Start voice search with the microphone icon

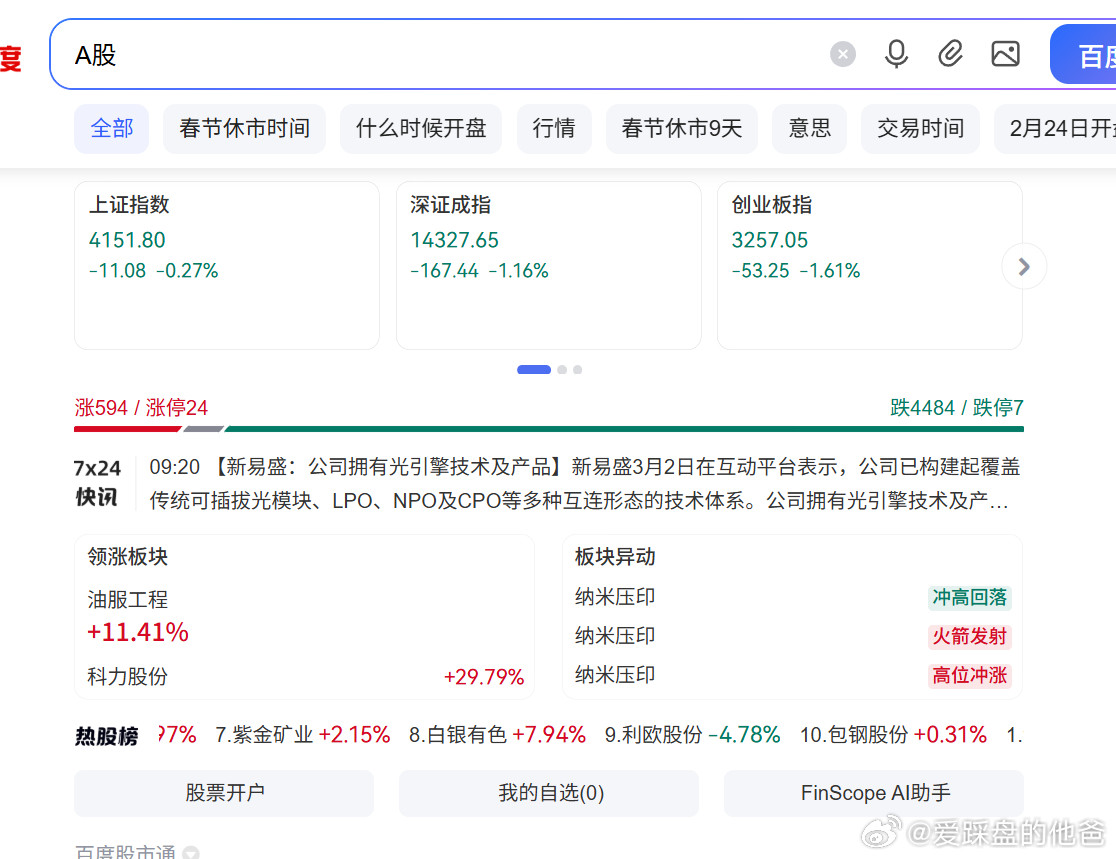click(896, 54)
